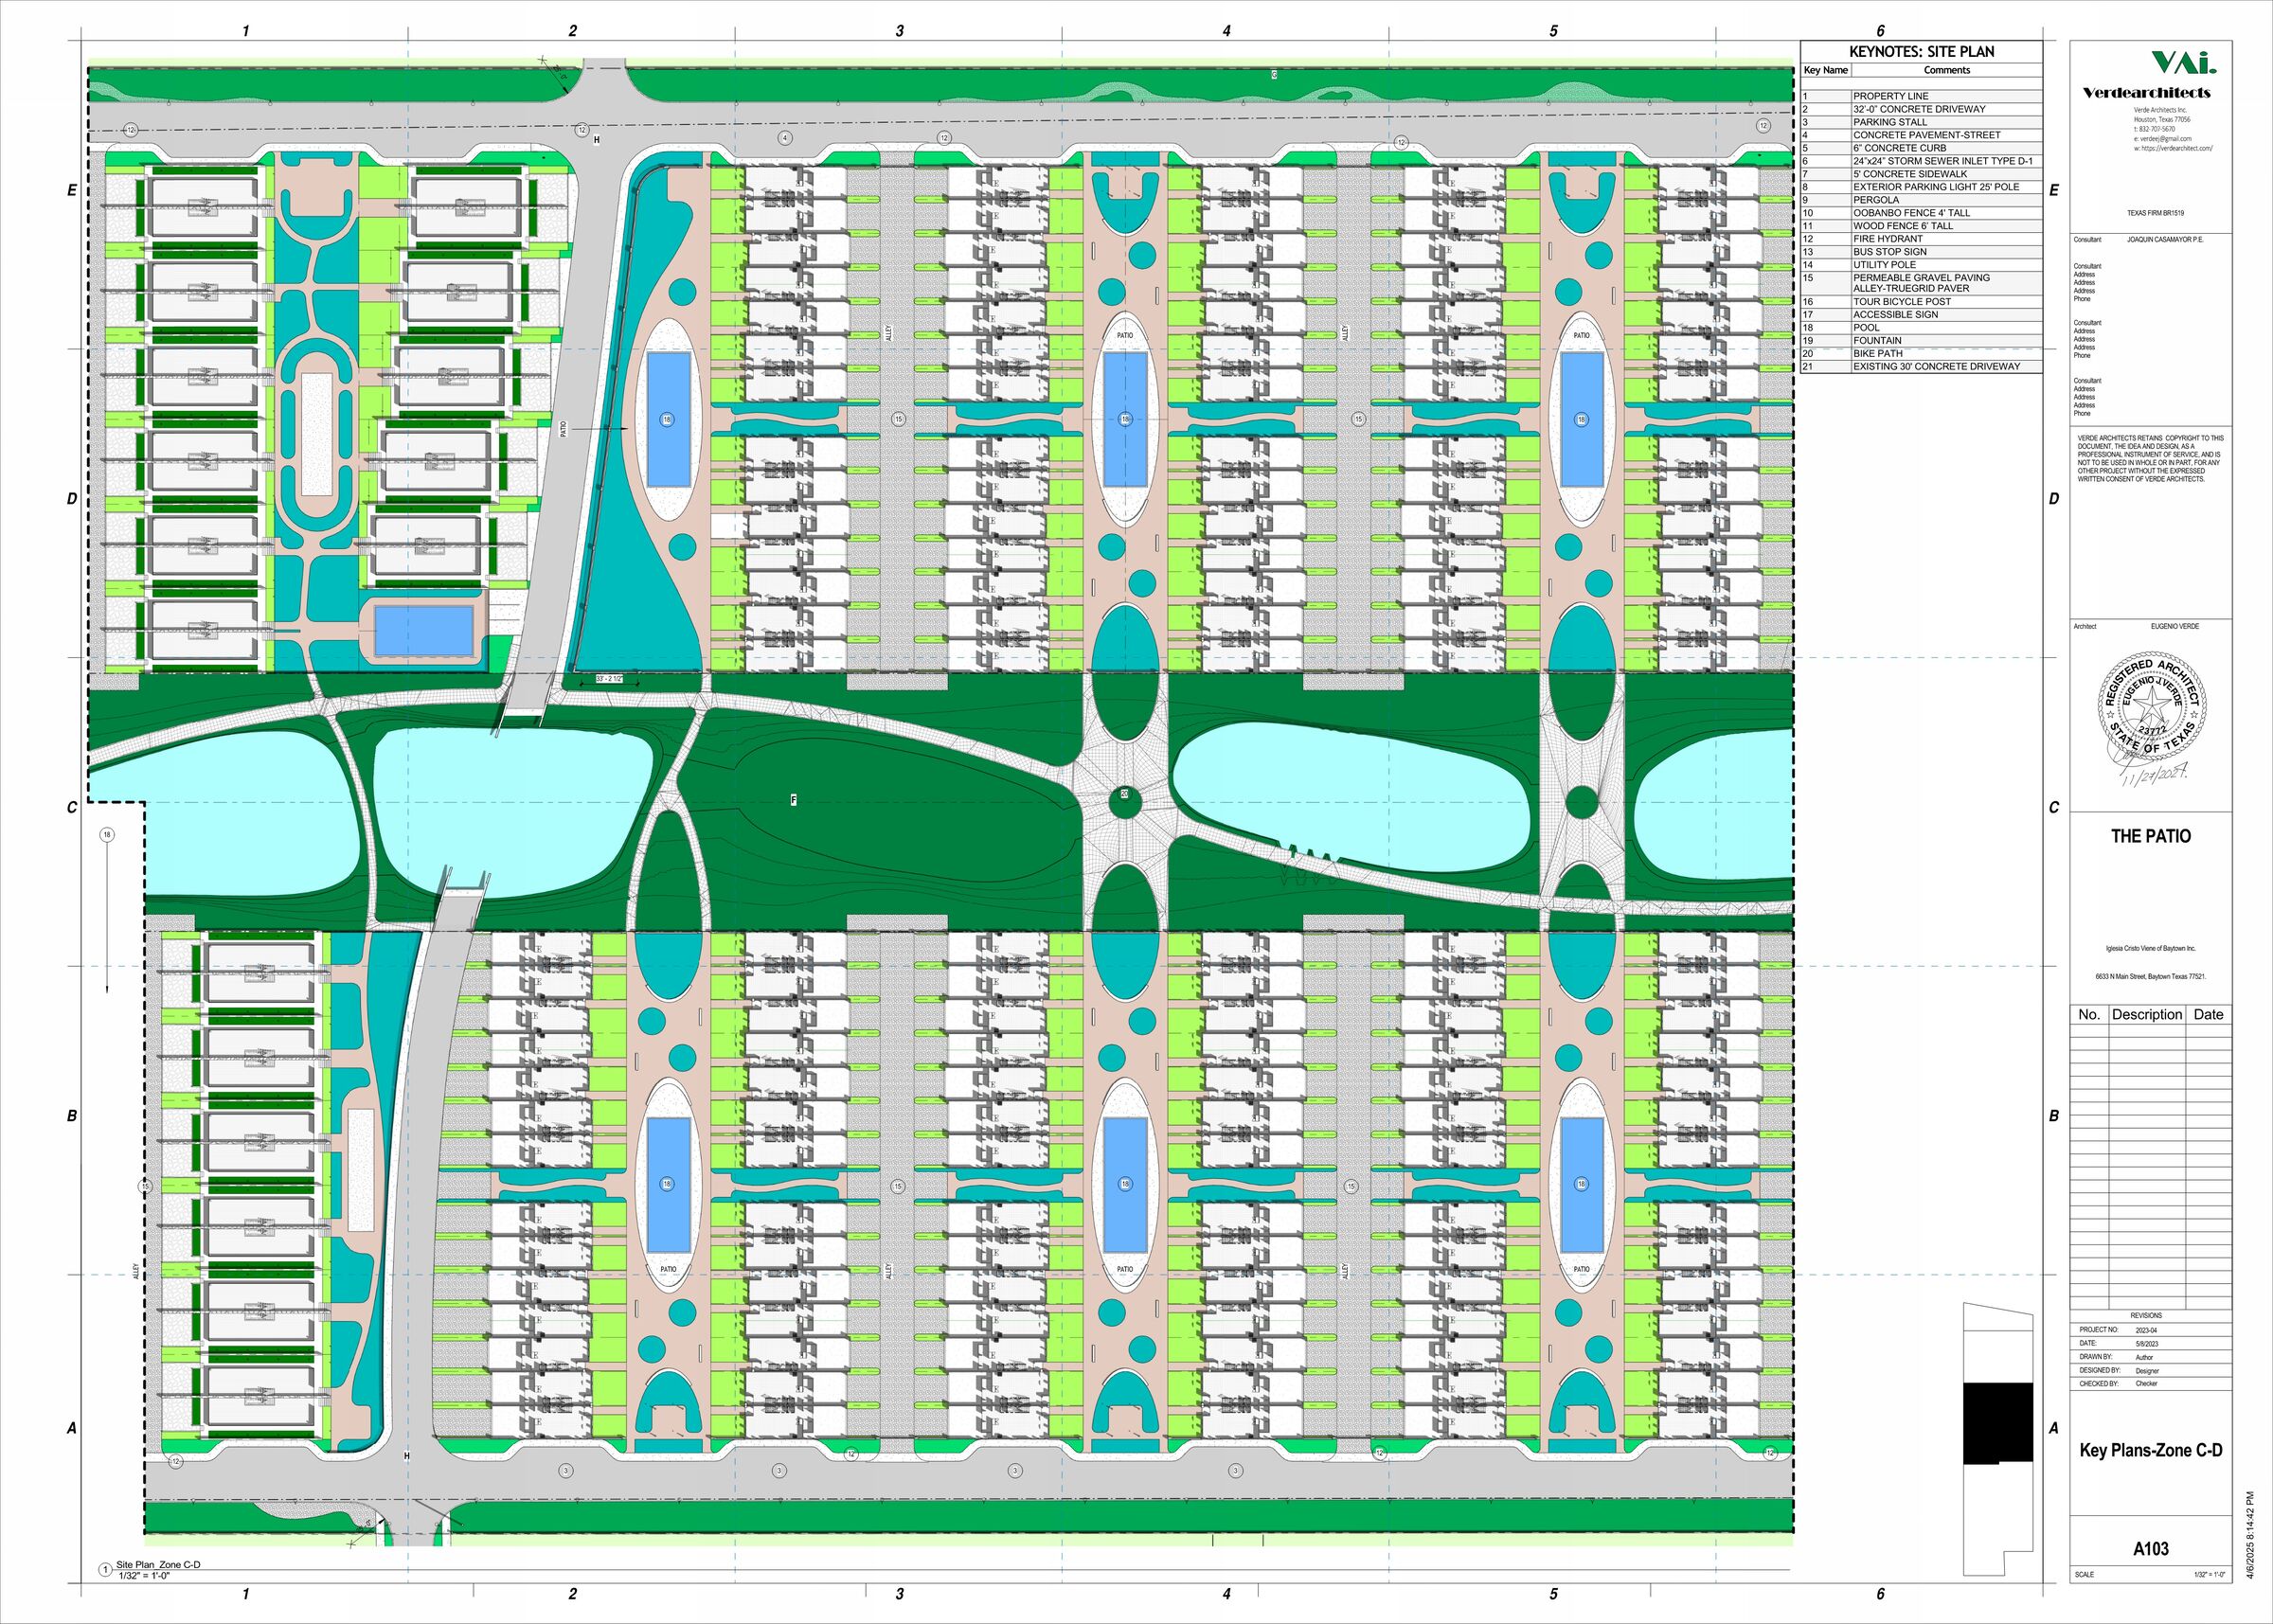
Task: Click the 'Site Plan_Zone C-D' view title
Action: (x=158, y=1565)
